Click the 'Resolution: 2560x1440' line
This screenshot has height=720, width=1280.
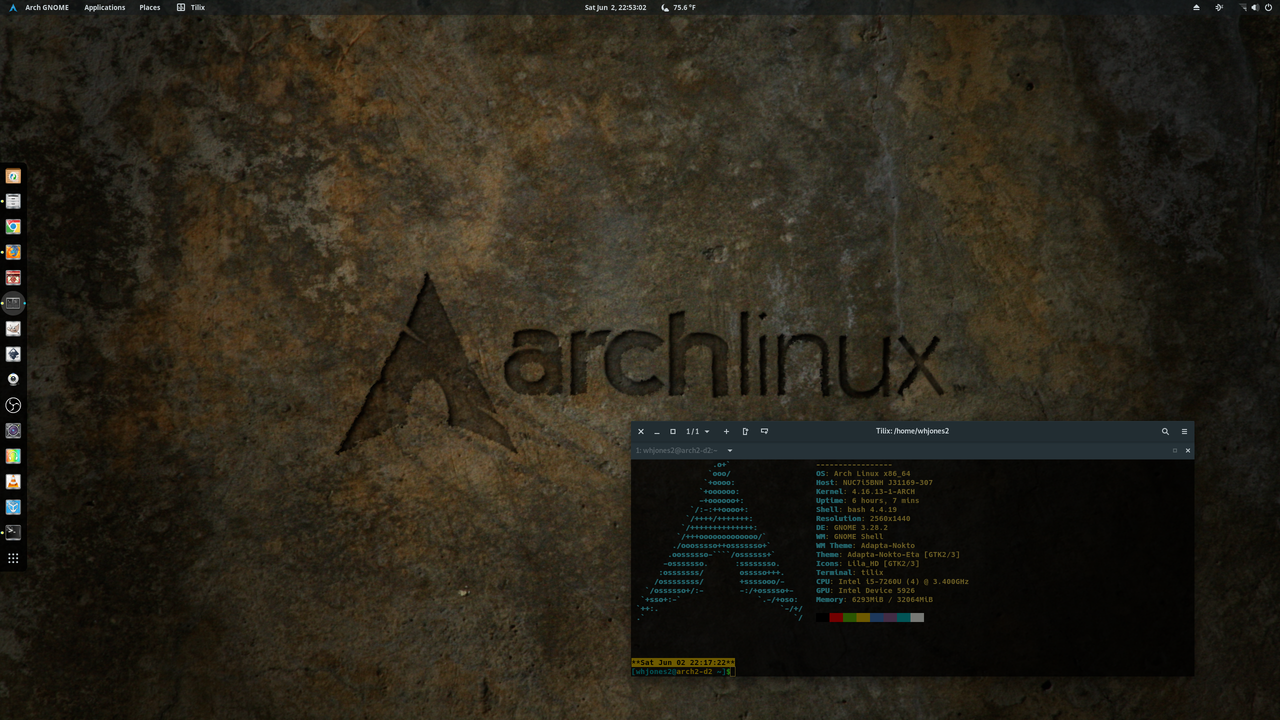tap(863, 519)
